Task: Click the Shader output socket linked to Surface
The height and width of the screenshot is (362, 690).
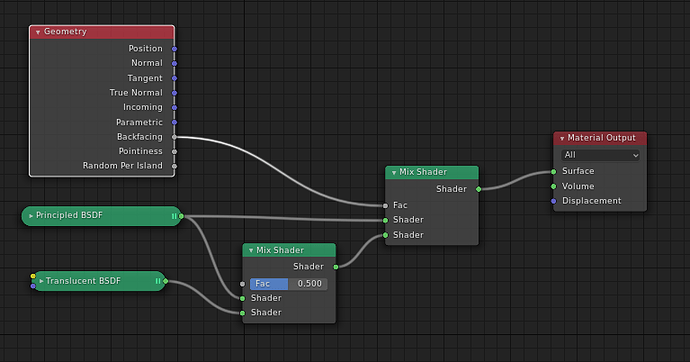Action: coord(478,189)
